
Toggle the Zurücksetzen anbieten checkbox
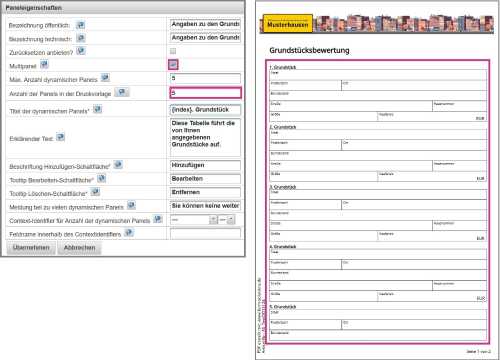[x=173, y=51]
